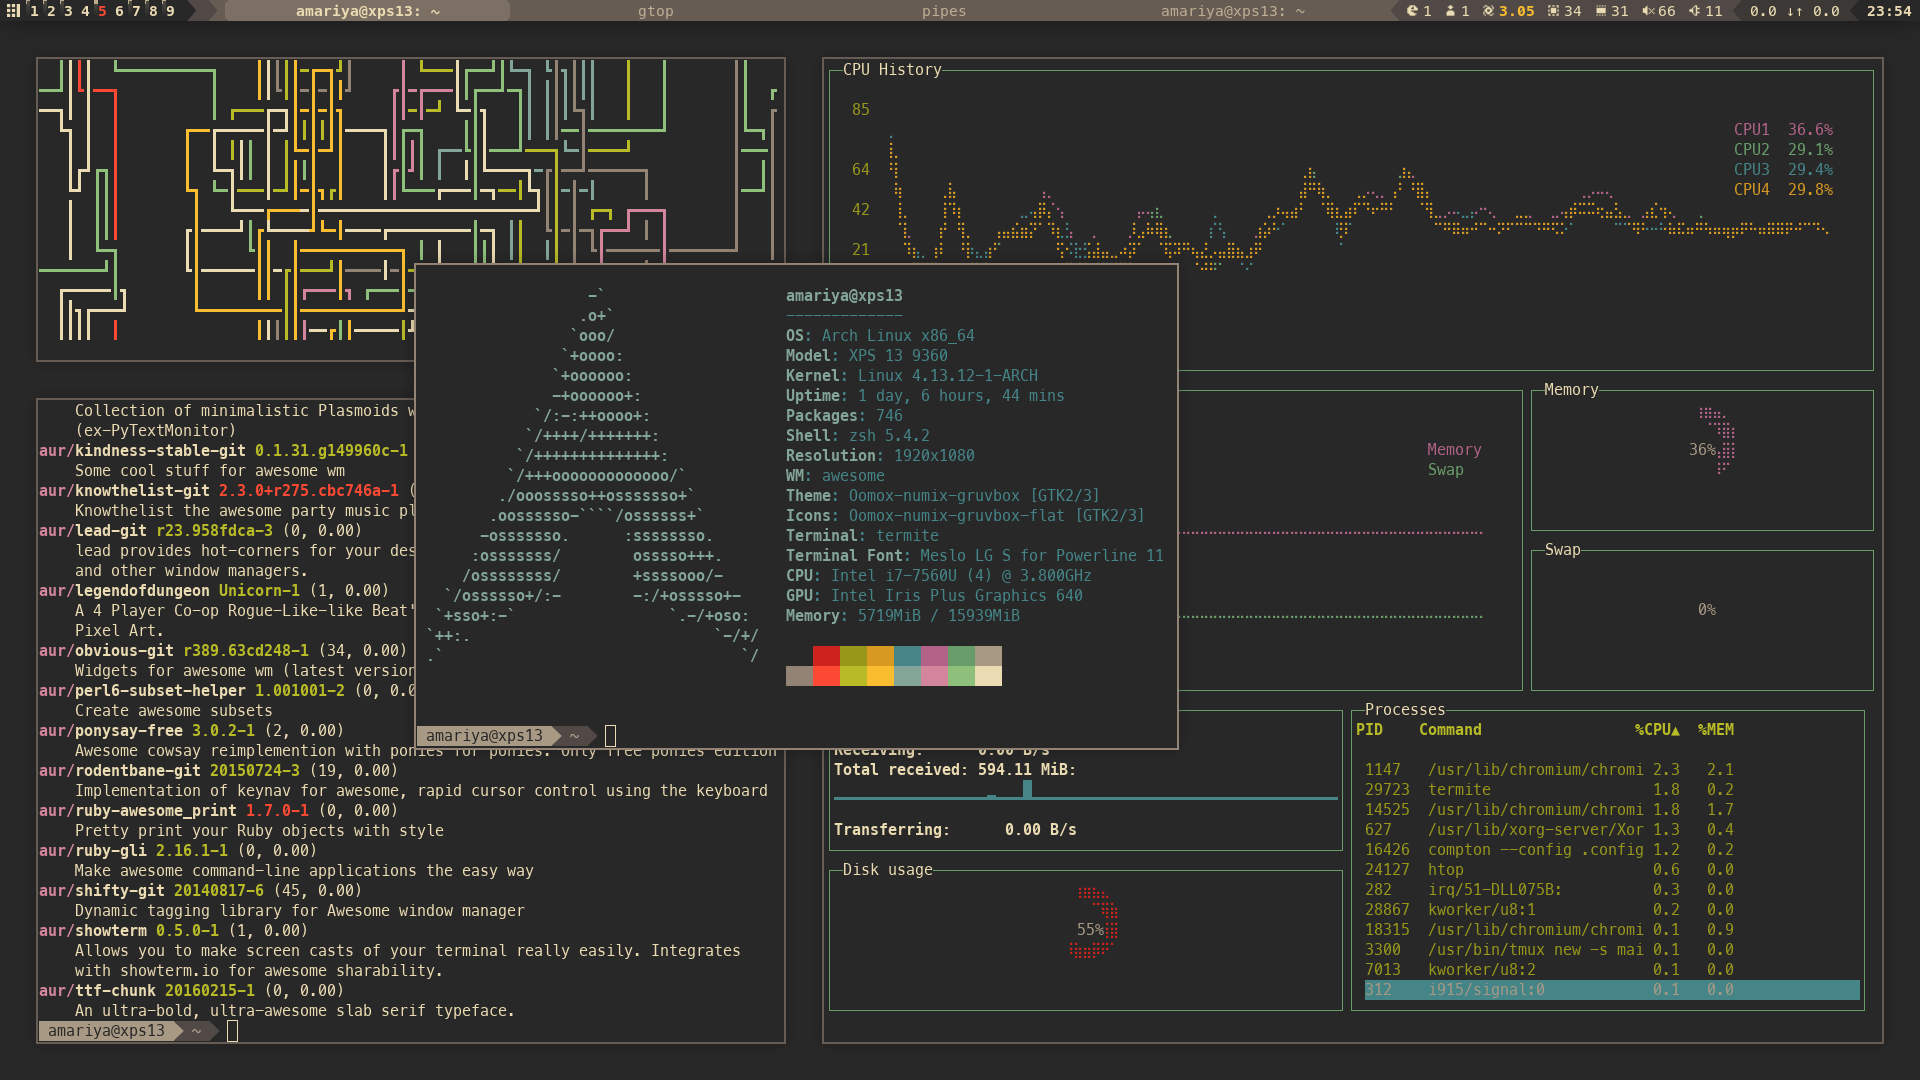Click the network up/down arrows indicator
The image size is (1920, 1080).
[x=1795, y=11]
